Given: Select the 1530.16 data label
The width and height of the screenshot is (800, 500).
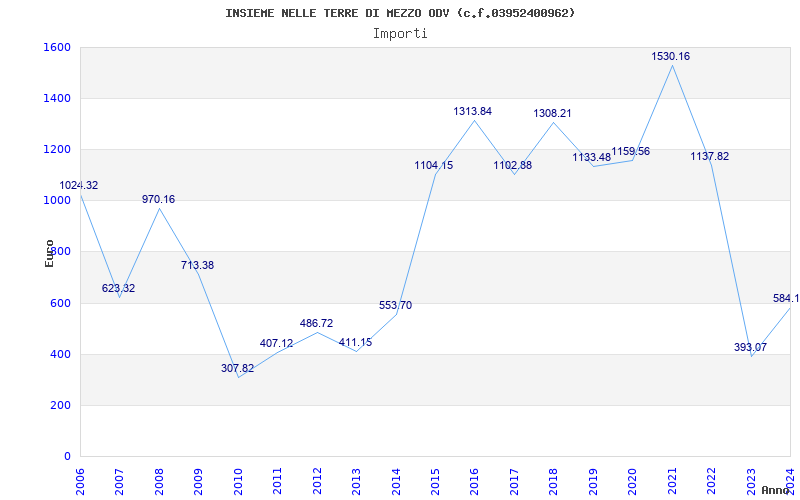Looking at the screenshot, I should pyautogui.click(x=670, y=57).
